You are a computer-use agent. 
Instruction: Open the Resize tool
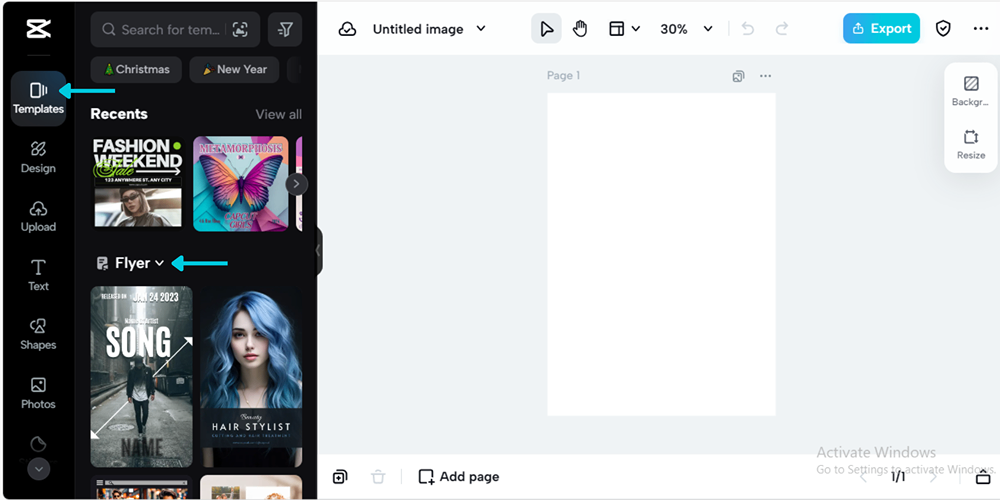coord(970,144)
